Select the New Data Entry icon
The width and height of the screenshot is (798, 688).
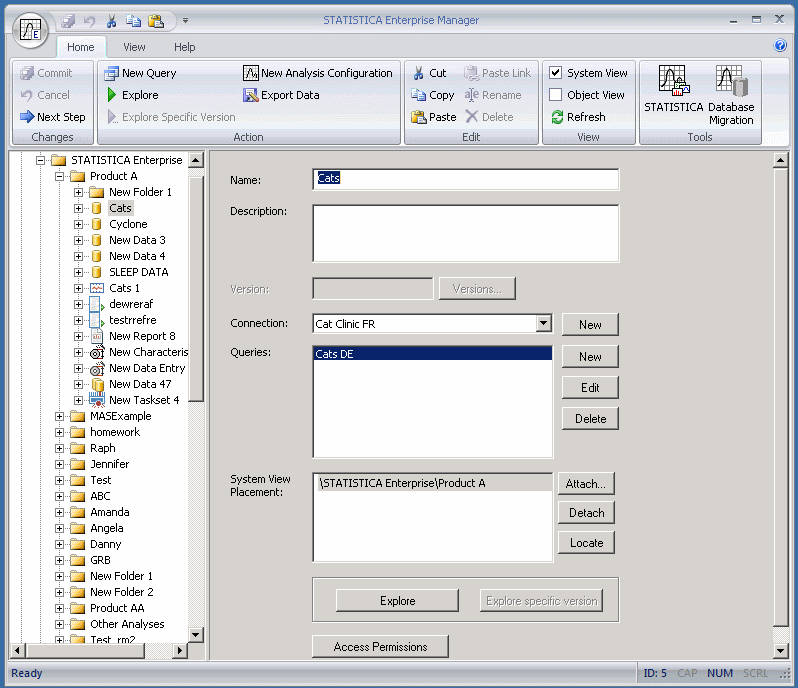(x=97, y=368)
